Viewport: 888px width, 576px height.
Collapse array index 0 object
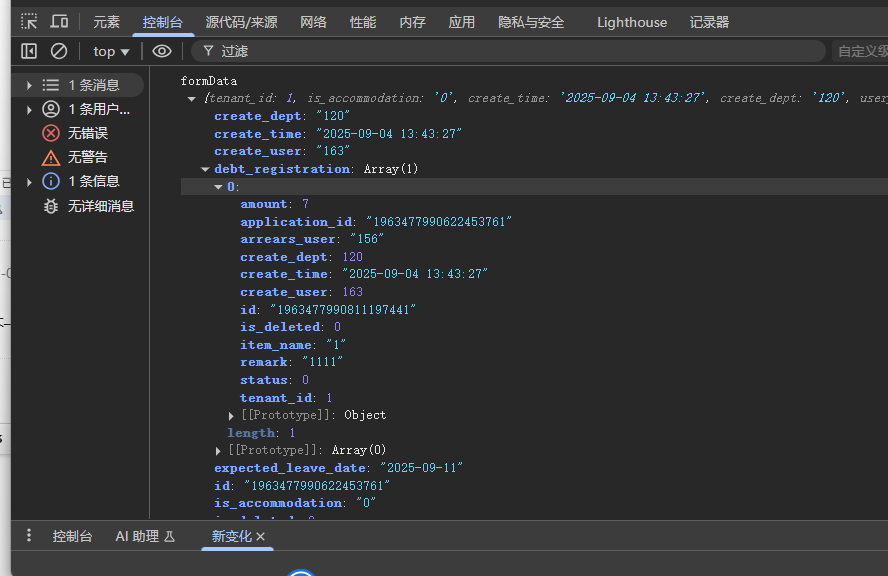218,186
